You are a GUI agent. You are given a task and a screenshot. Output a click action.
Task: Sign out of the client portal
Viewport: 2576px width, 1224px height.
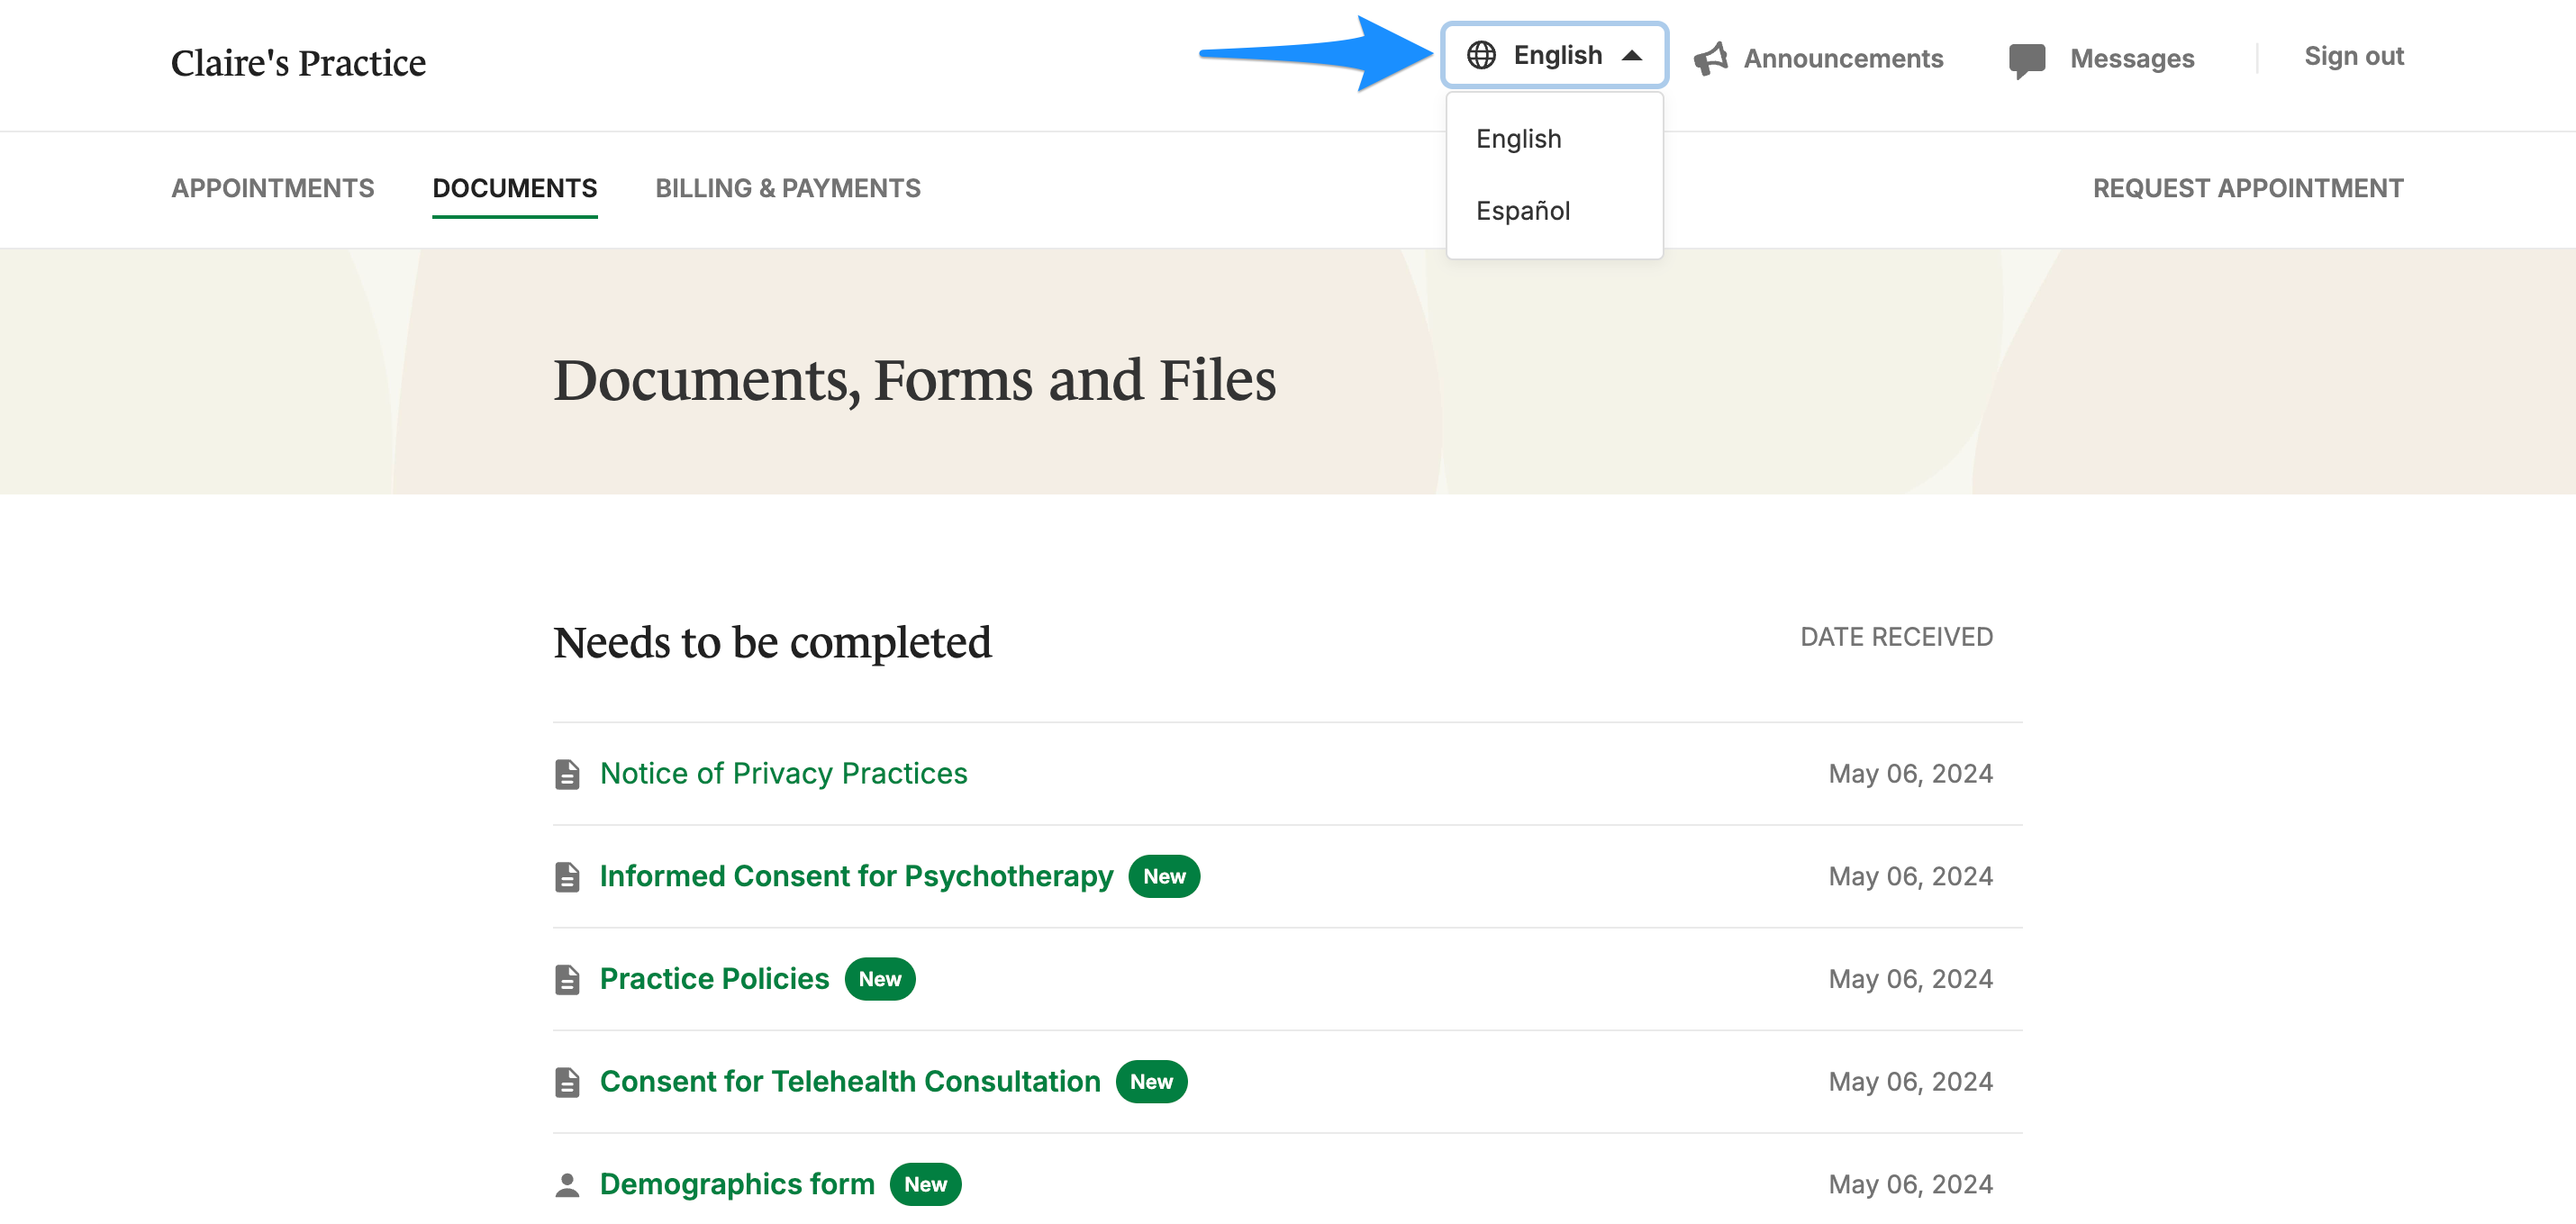coord(2353,56)
